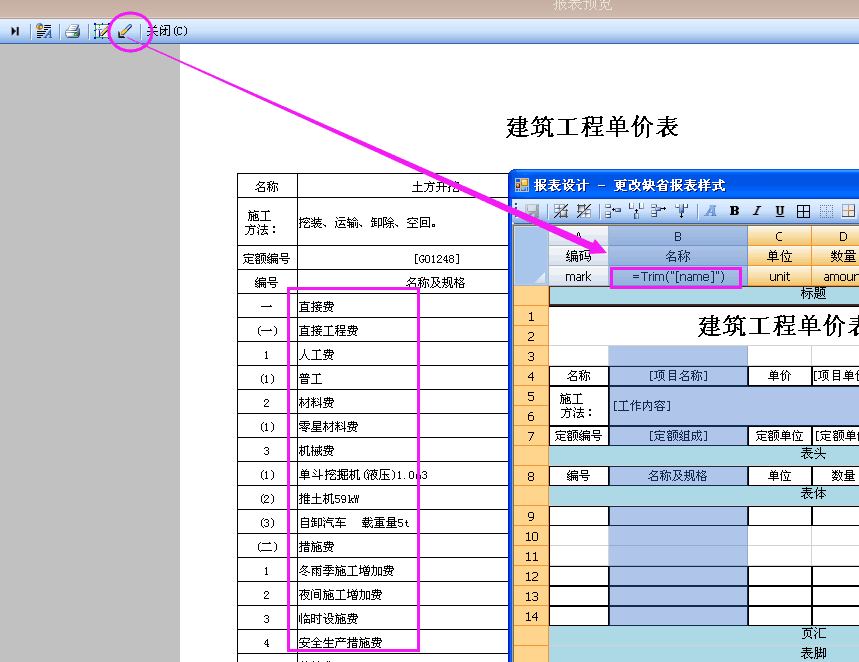Click 关闭(C) to close the preview

pyautogui.click(x=167, y=31)
